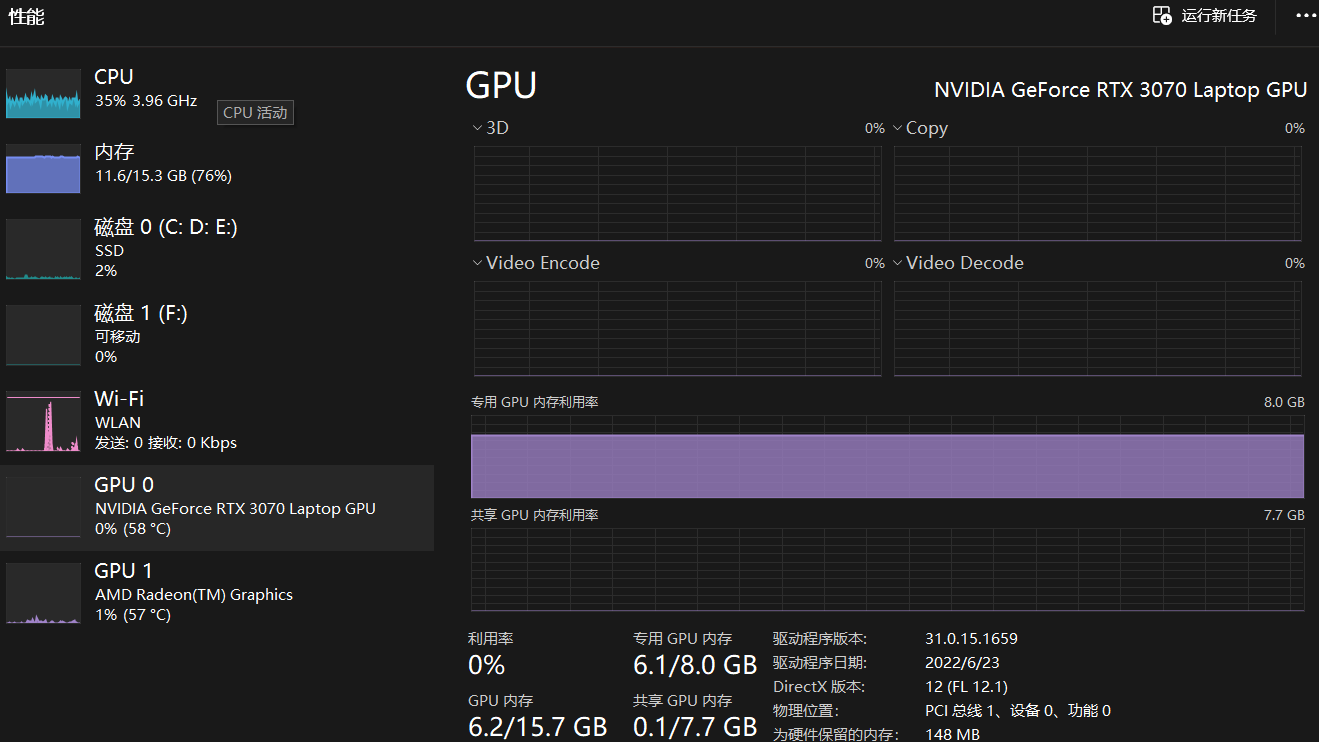This screenshot has height=742, width=1319.
Task: Click the 8.0 GB dedicated memory label
Action: coord(1284,402)
